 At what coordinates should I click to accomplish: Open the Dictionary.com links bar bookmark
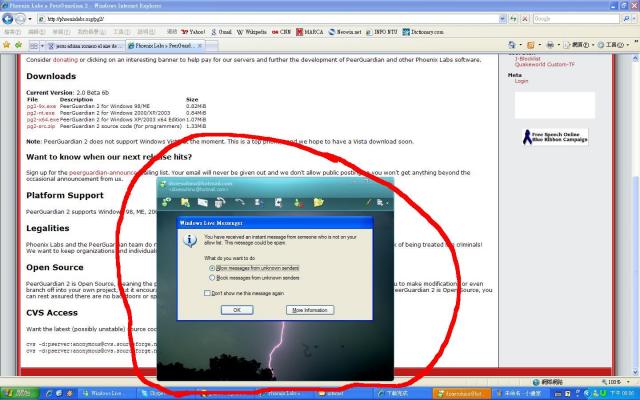click(x=423, y=32)
